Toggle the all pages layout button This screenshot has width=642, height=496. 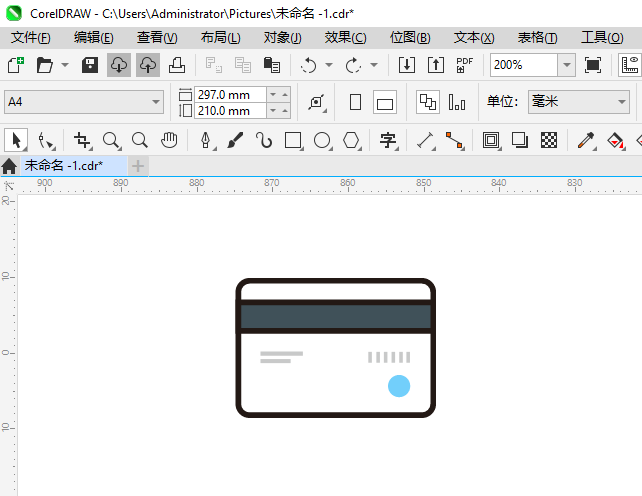tap(428, 102)
